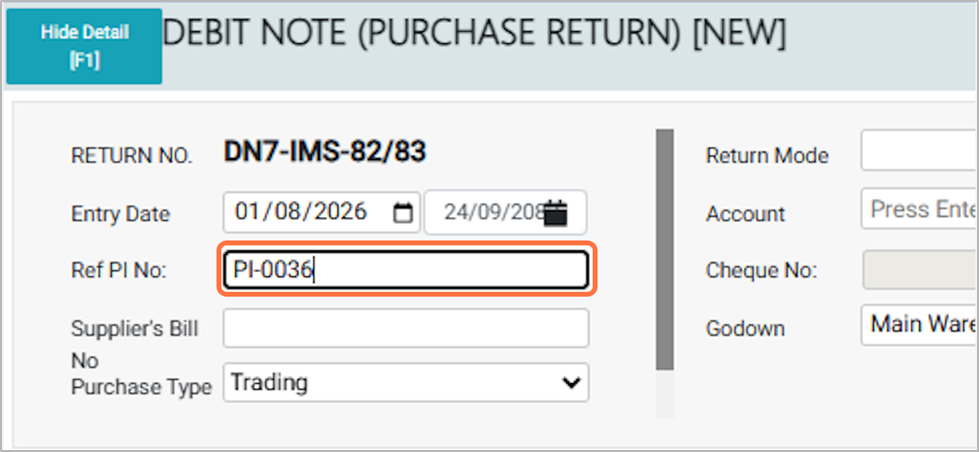This screenshot has height=452, width=979.
Task: Open the Return Mode field
Action: (x=918, y=153)
